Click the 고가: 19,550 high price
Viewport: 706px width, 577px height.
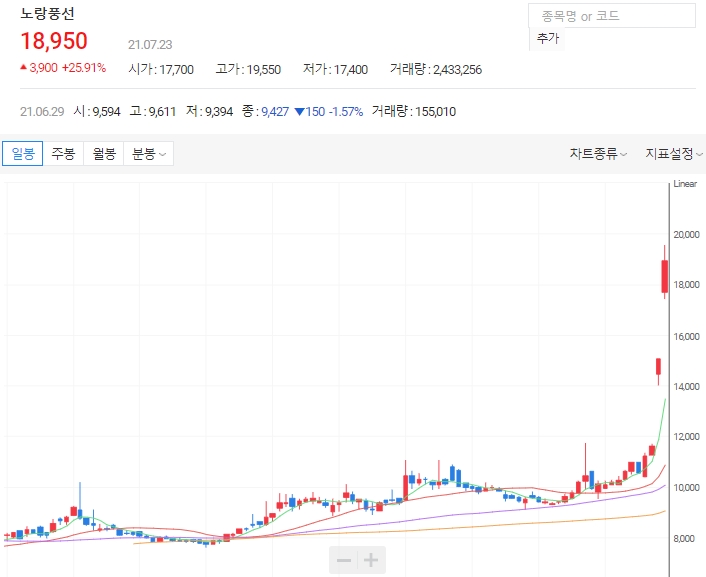(248, 69)
